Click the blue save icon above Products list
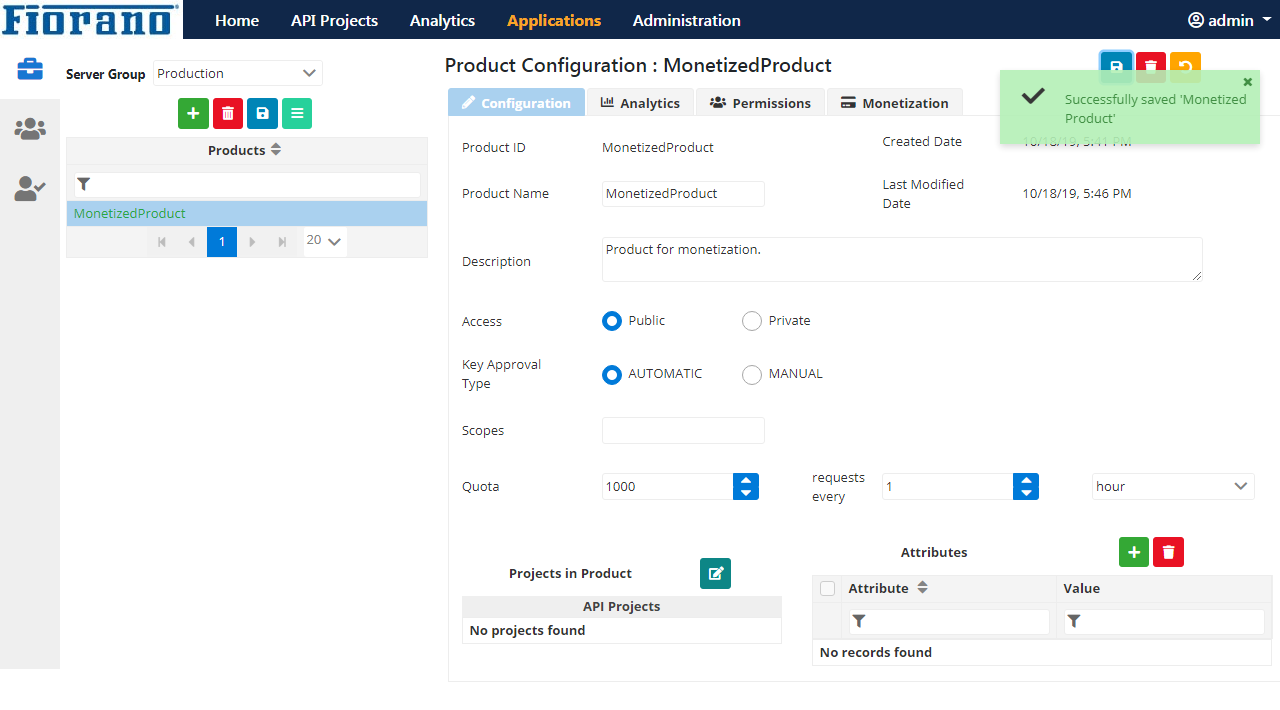 coord(262,114)
